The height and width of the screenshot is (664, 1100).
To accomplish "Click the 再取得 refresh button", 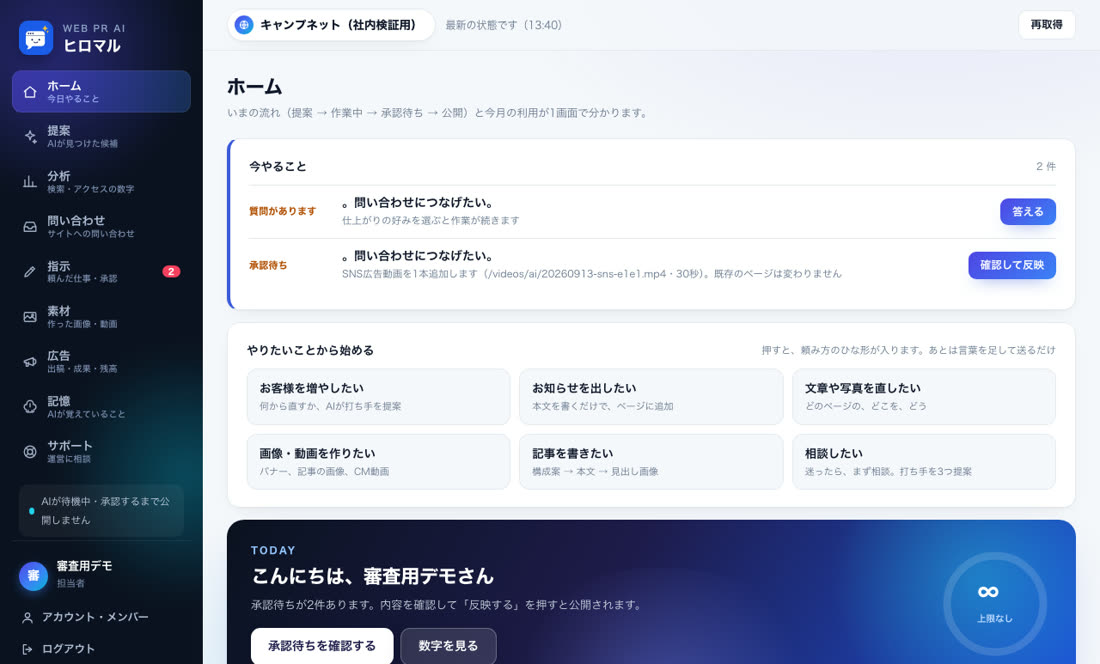I will click(x=1046, y=25).
